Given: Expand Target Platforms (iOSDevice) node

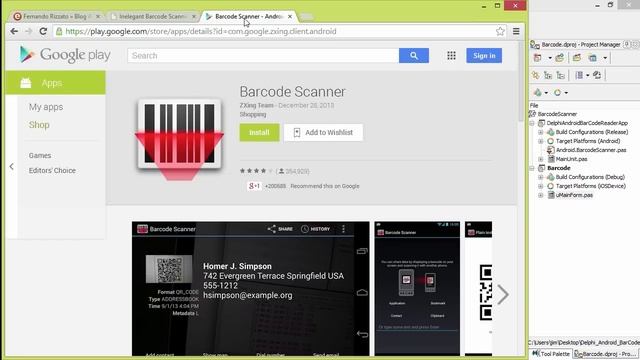Looking at the screenshot, I should pyautogui.click(x=540, y=186).
